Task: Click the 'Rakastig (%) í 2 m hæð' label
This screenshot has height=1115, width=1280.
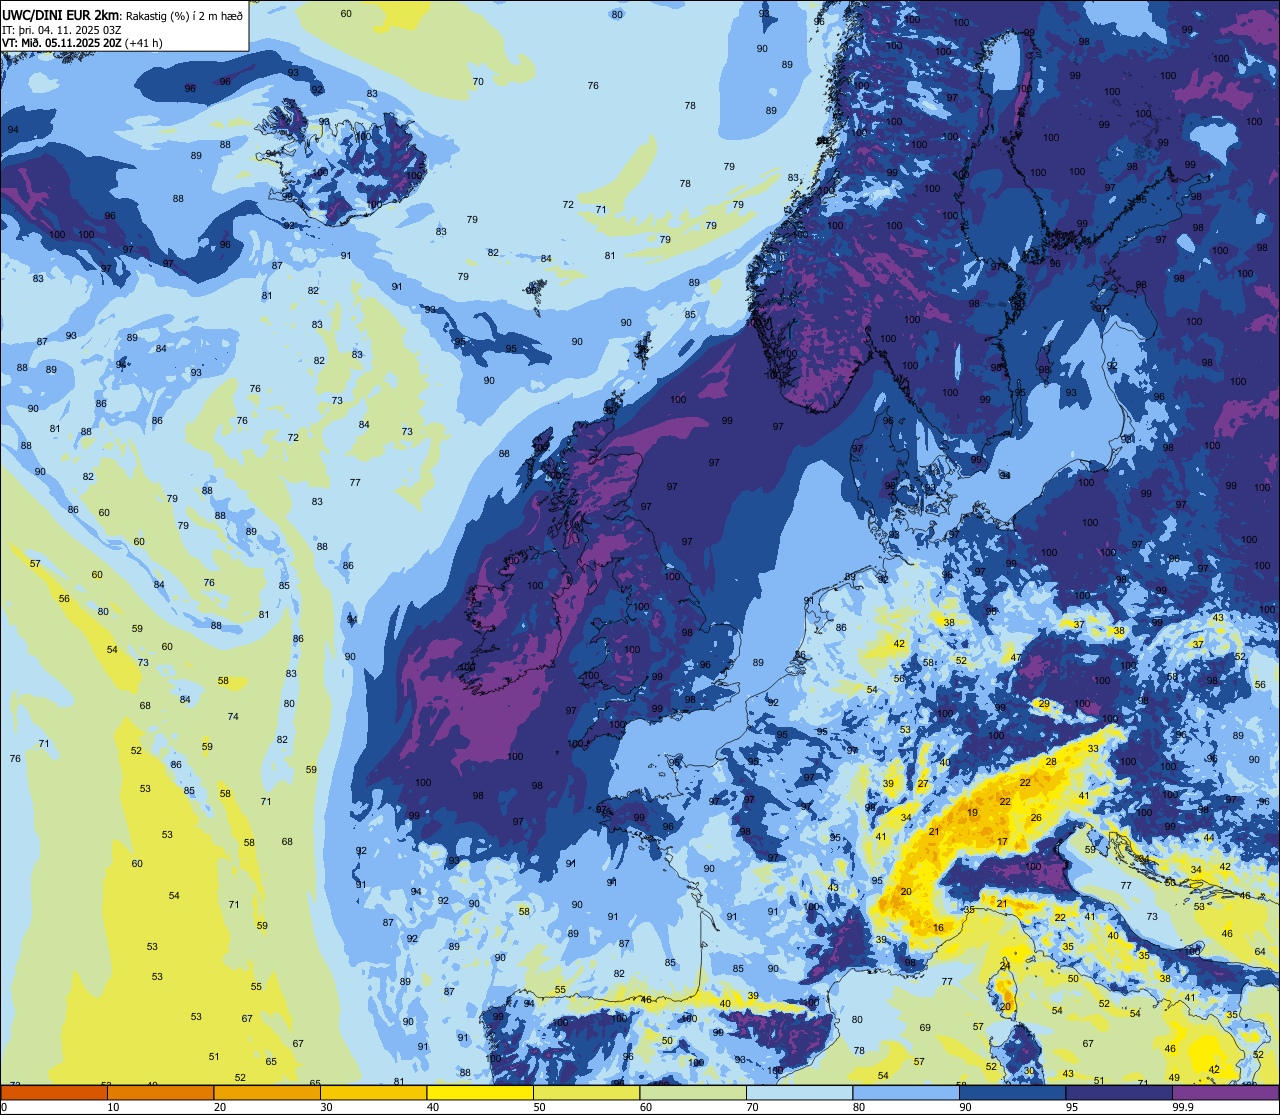Action: (x=184, y=14)
